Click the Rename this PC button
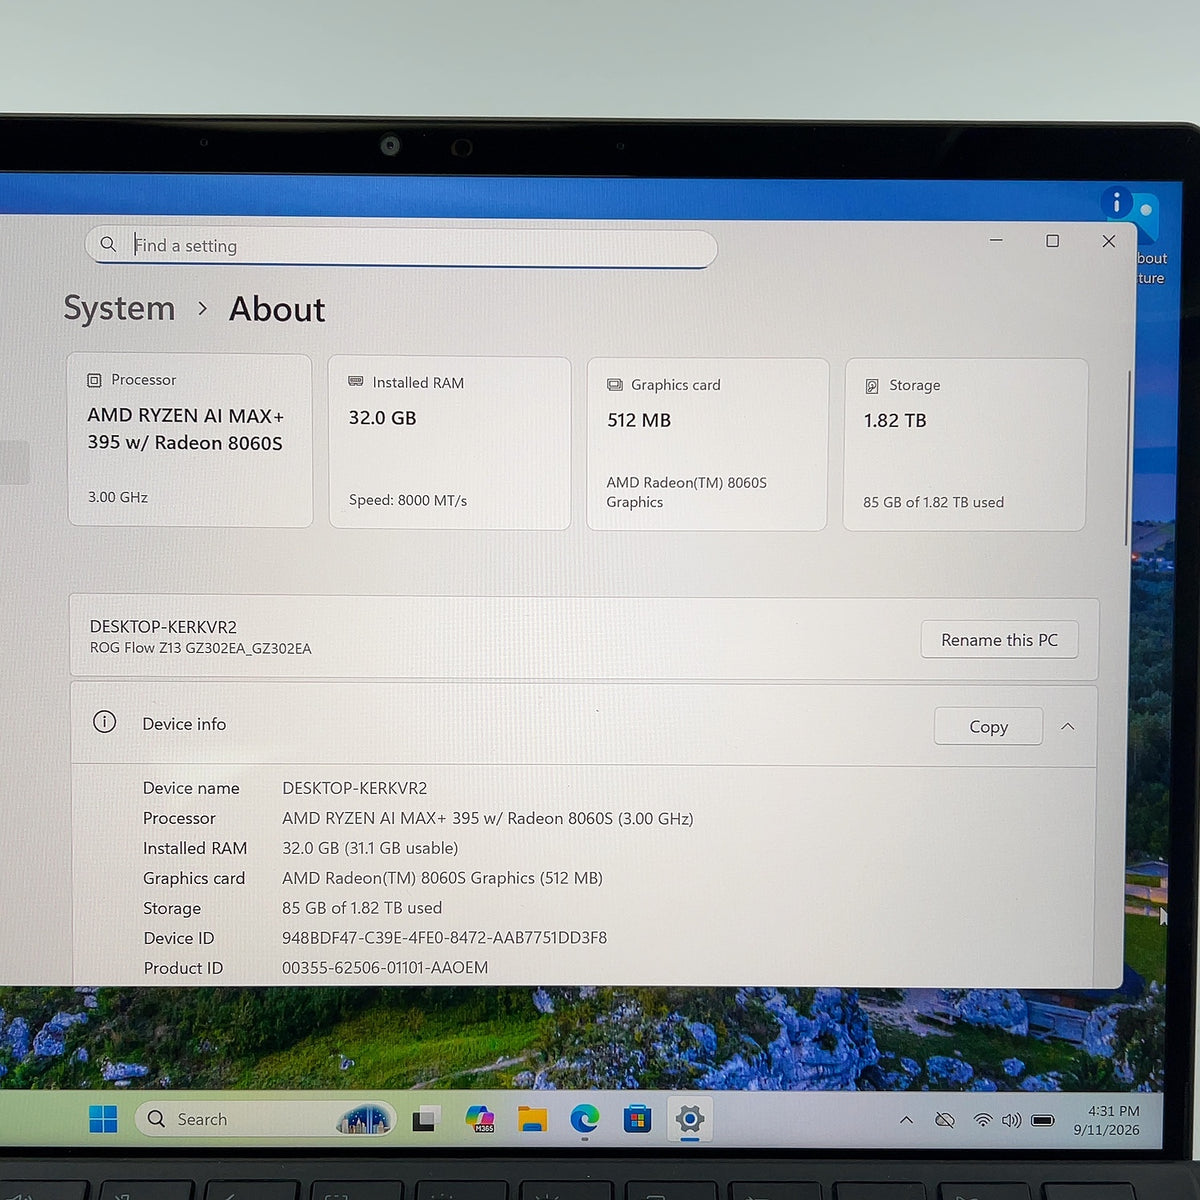1200x1200 pixels. [999, 640]
